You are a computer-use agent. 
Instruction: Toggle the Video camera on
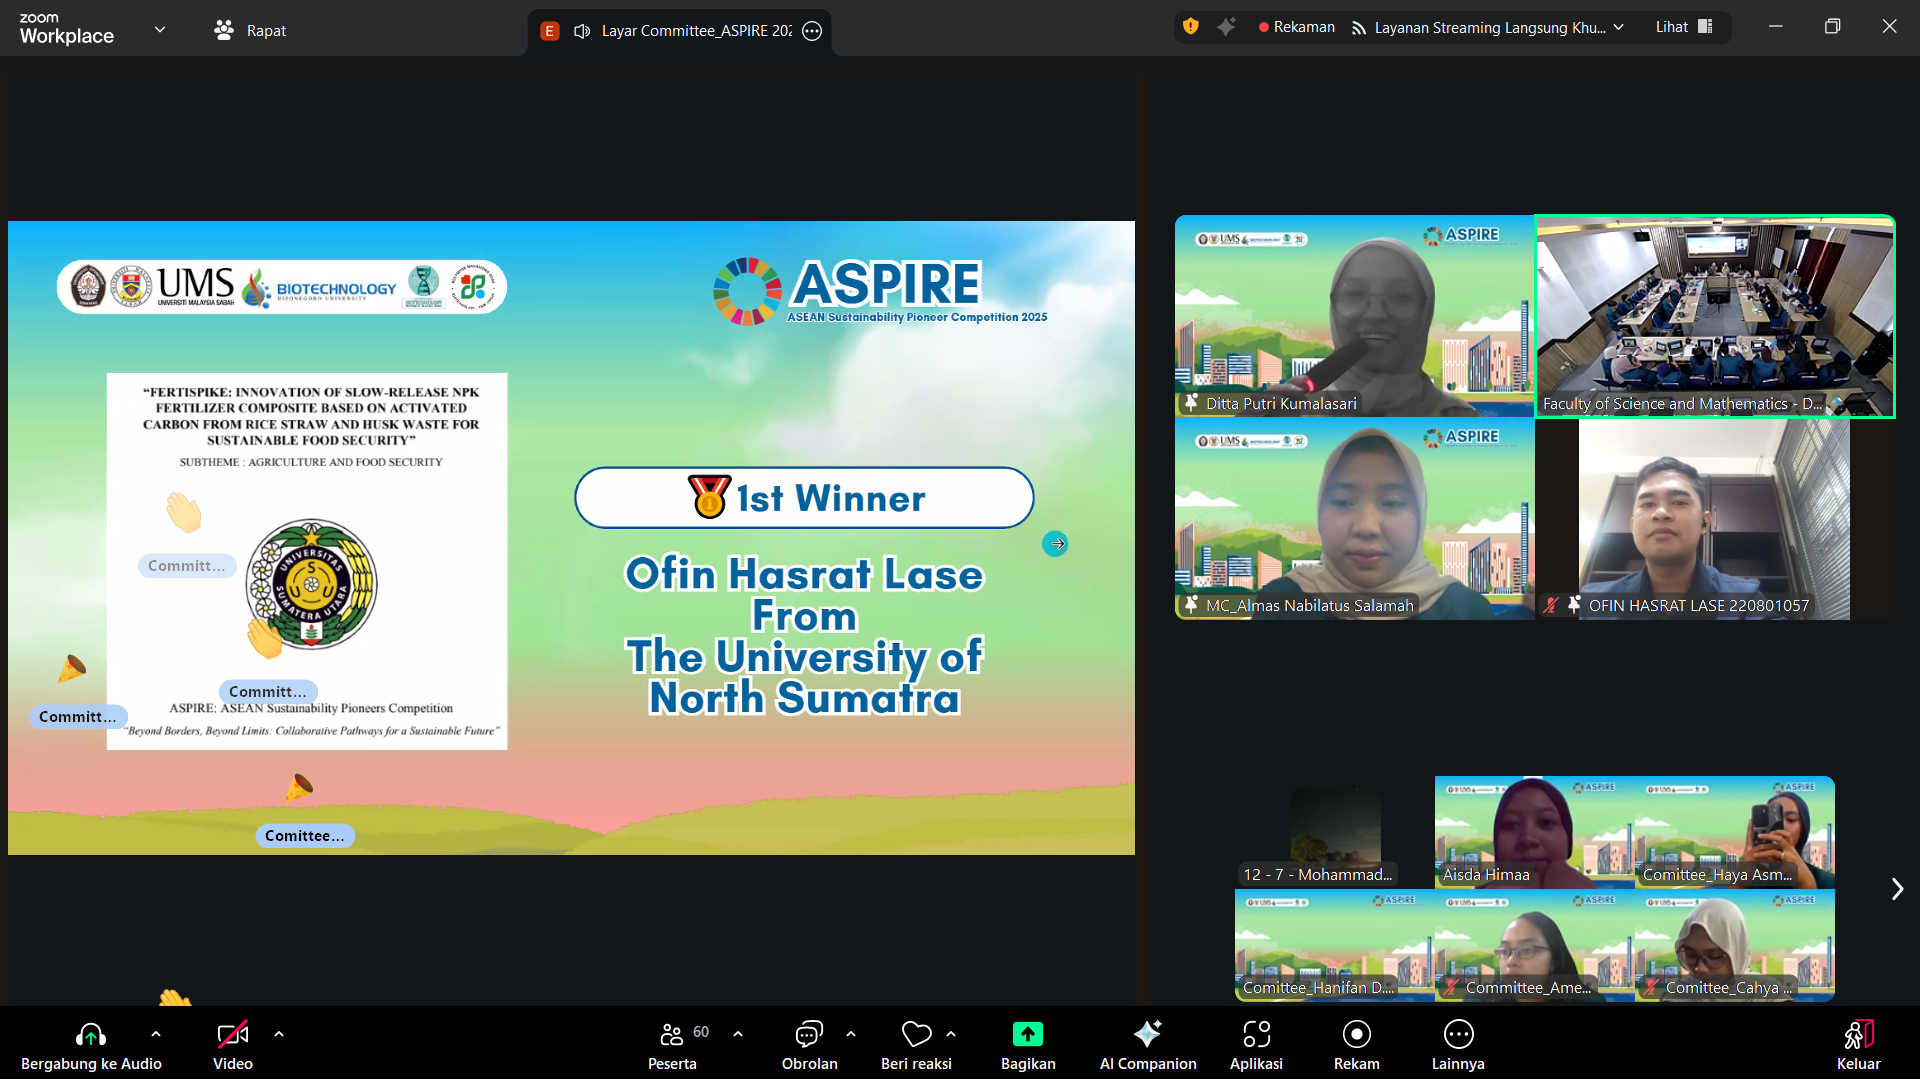coord(232,1035)
